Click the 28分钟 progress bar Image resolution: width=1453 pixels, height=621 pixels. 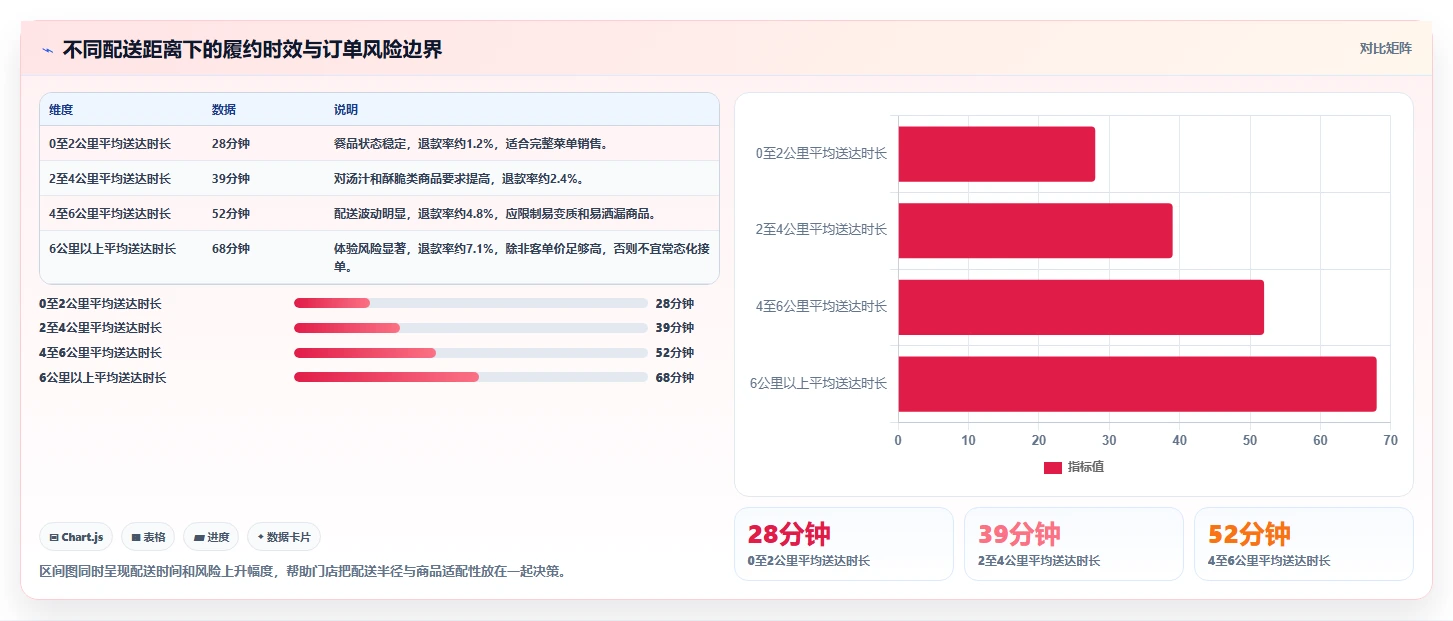tap(471, 303)
